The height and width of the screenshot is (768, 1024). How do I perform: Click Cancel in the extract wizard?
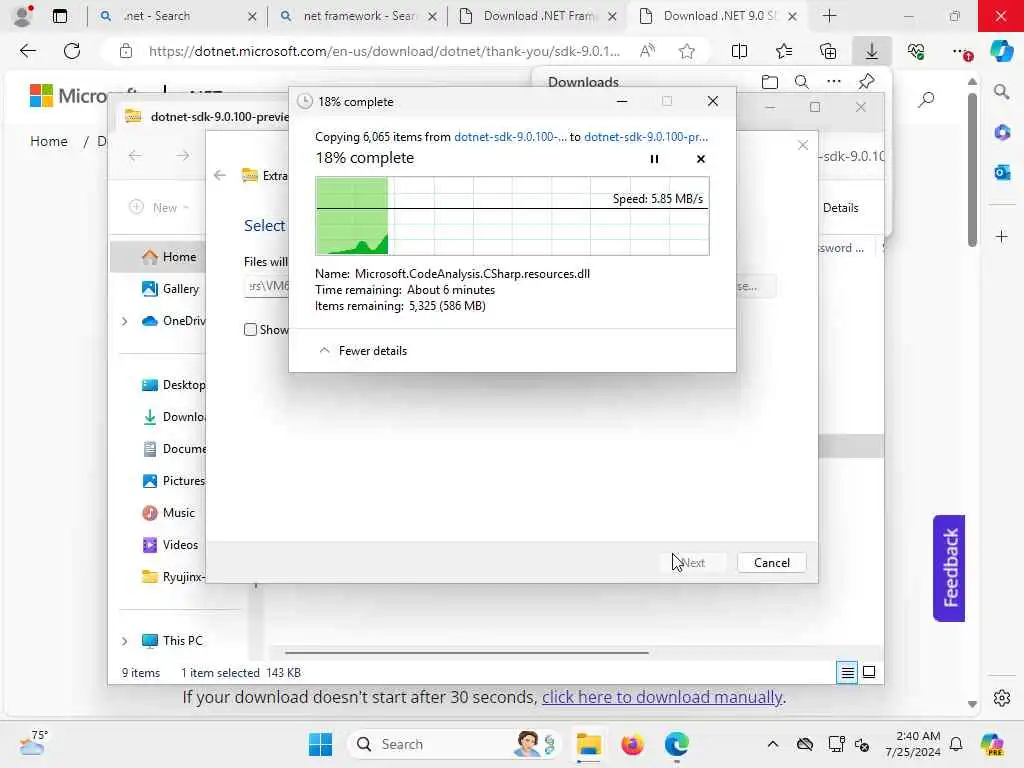click(771, 562)
